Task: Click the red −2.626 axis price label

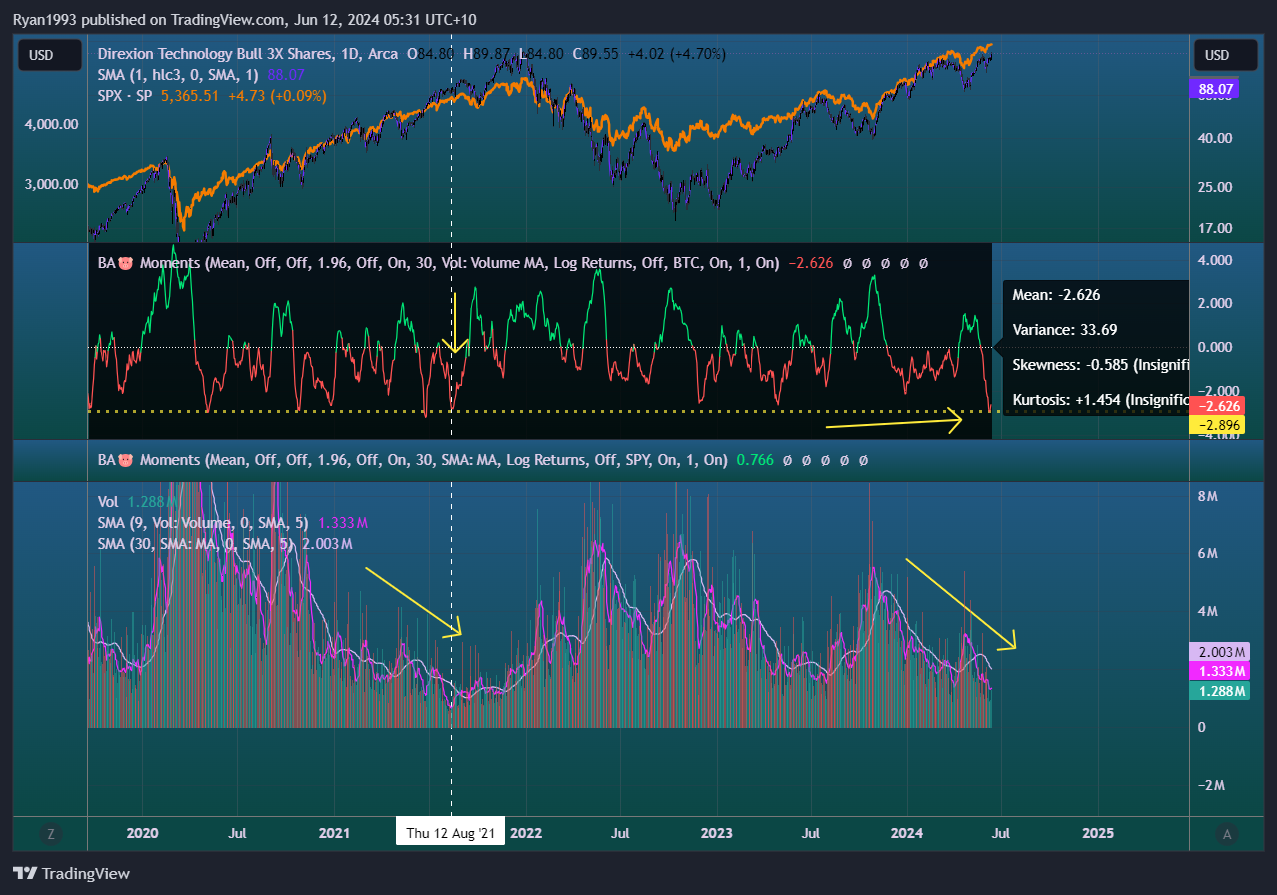Action: 1217,406
